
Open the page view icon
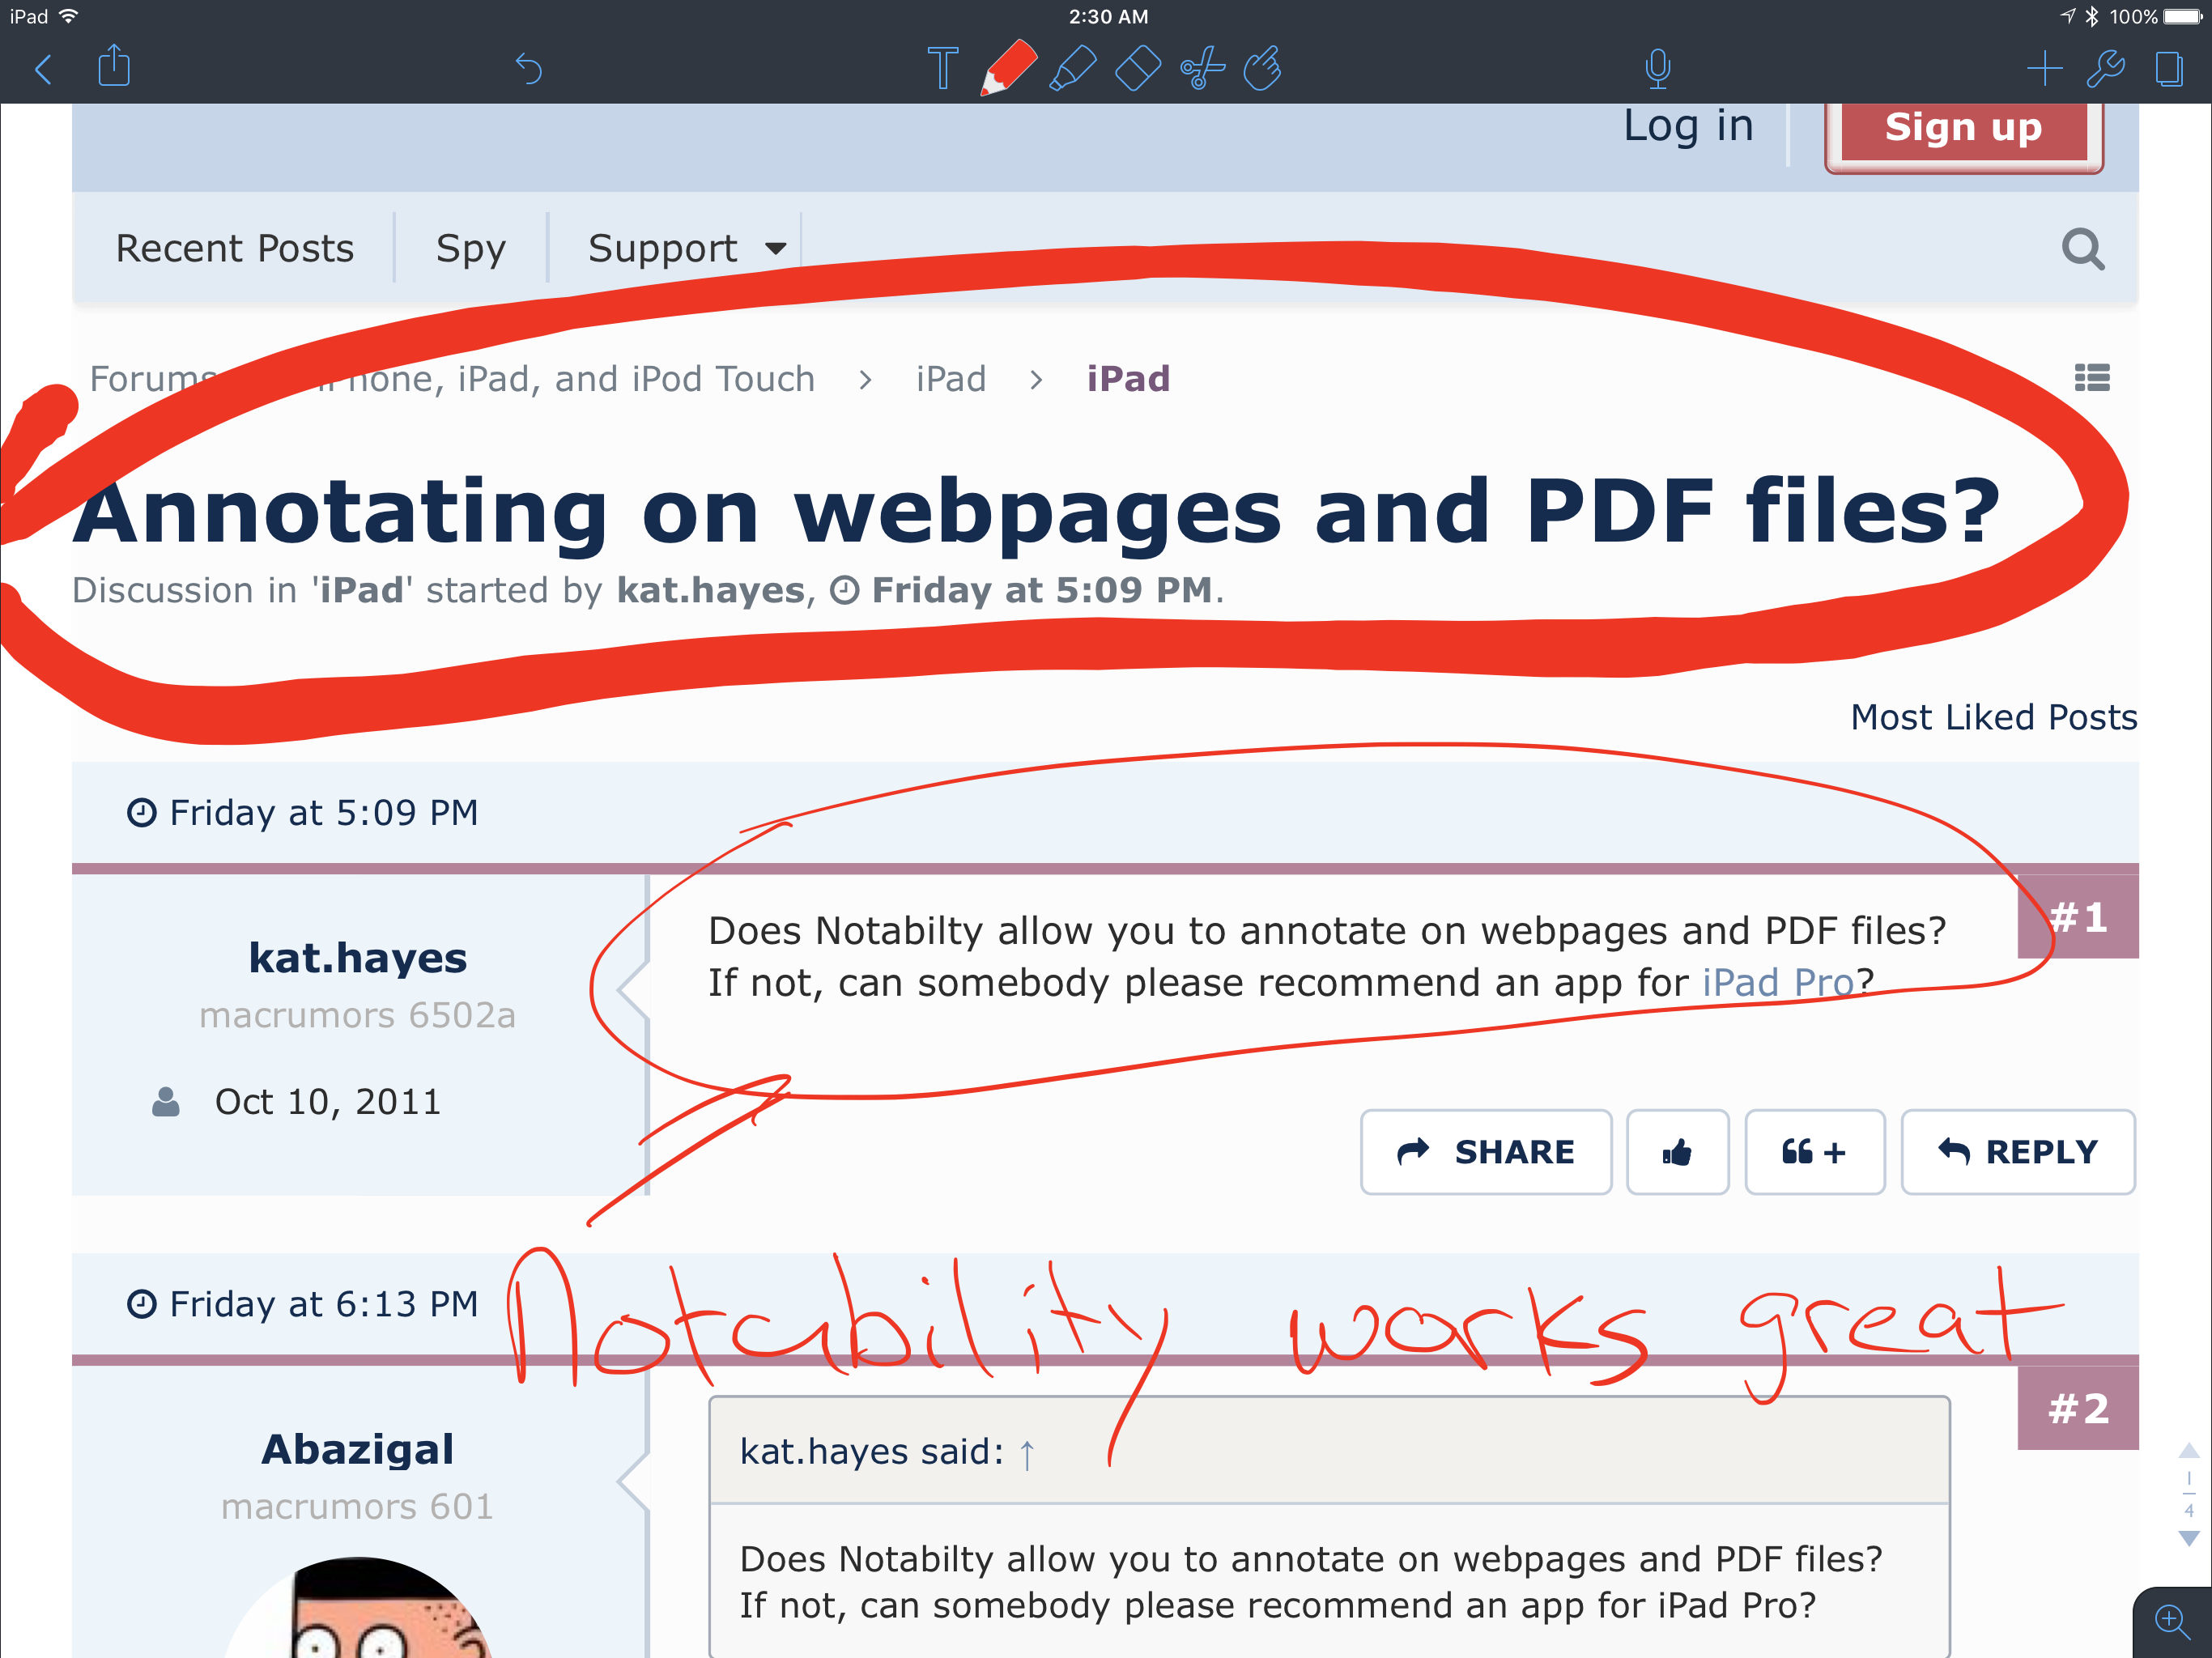click(x=2168, y=68)
